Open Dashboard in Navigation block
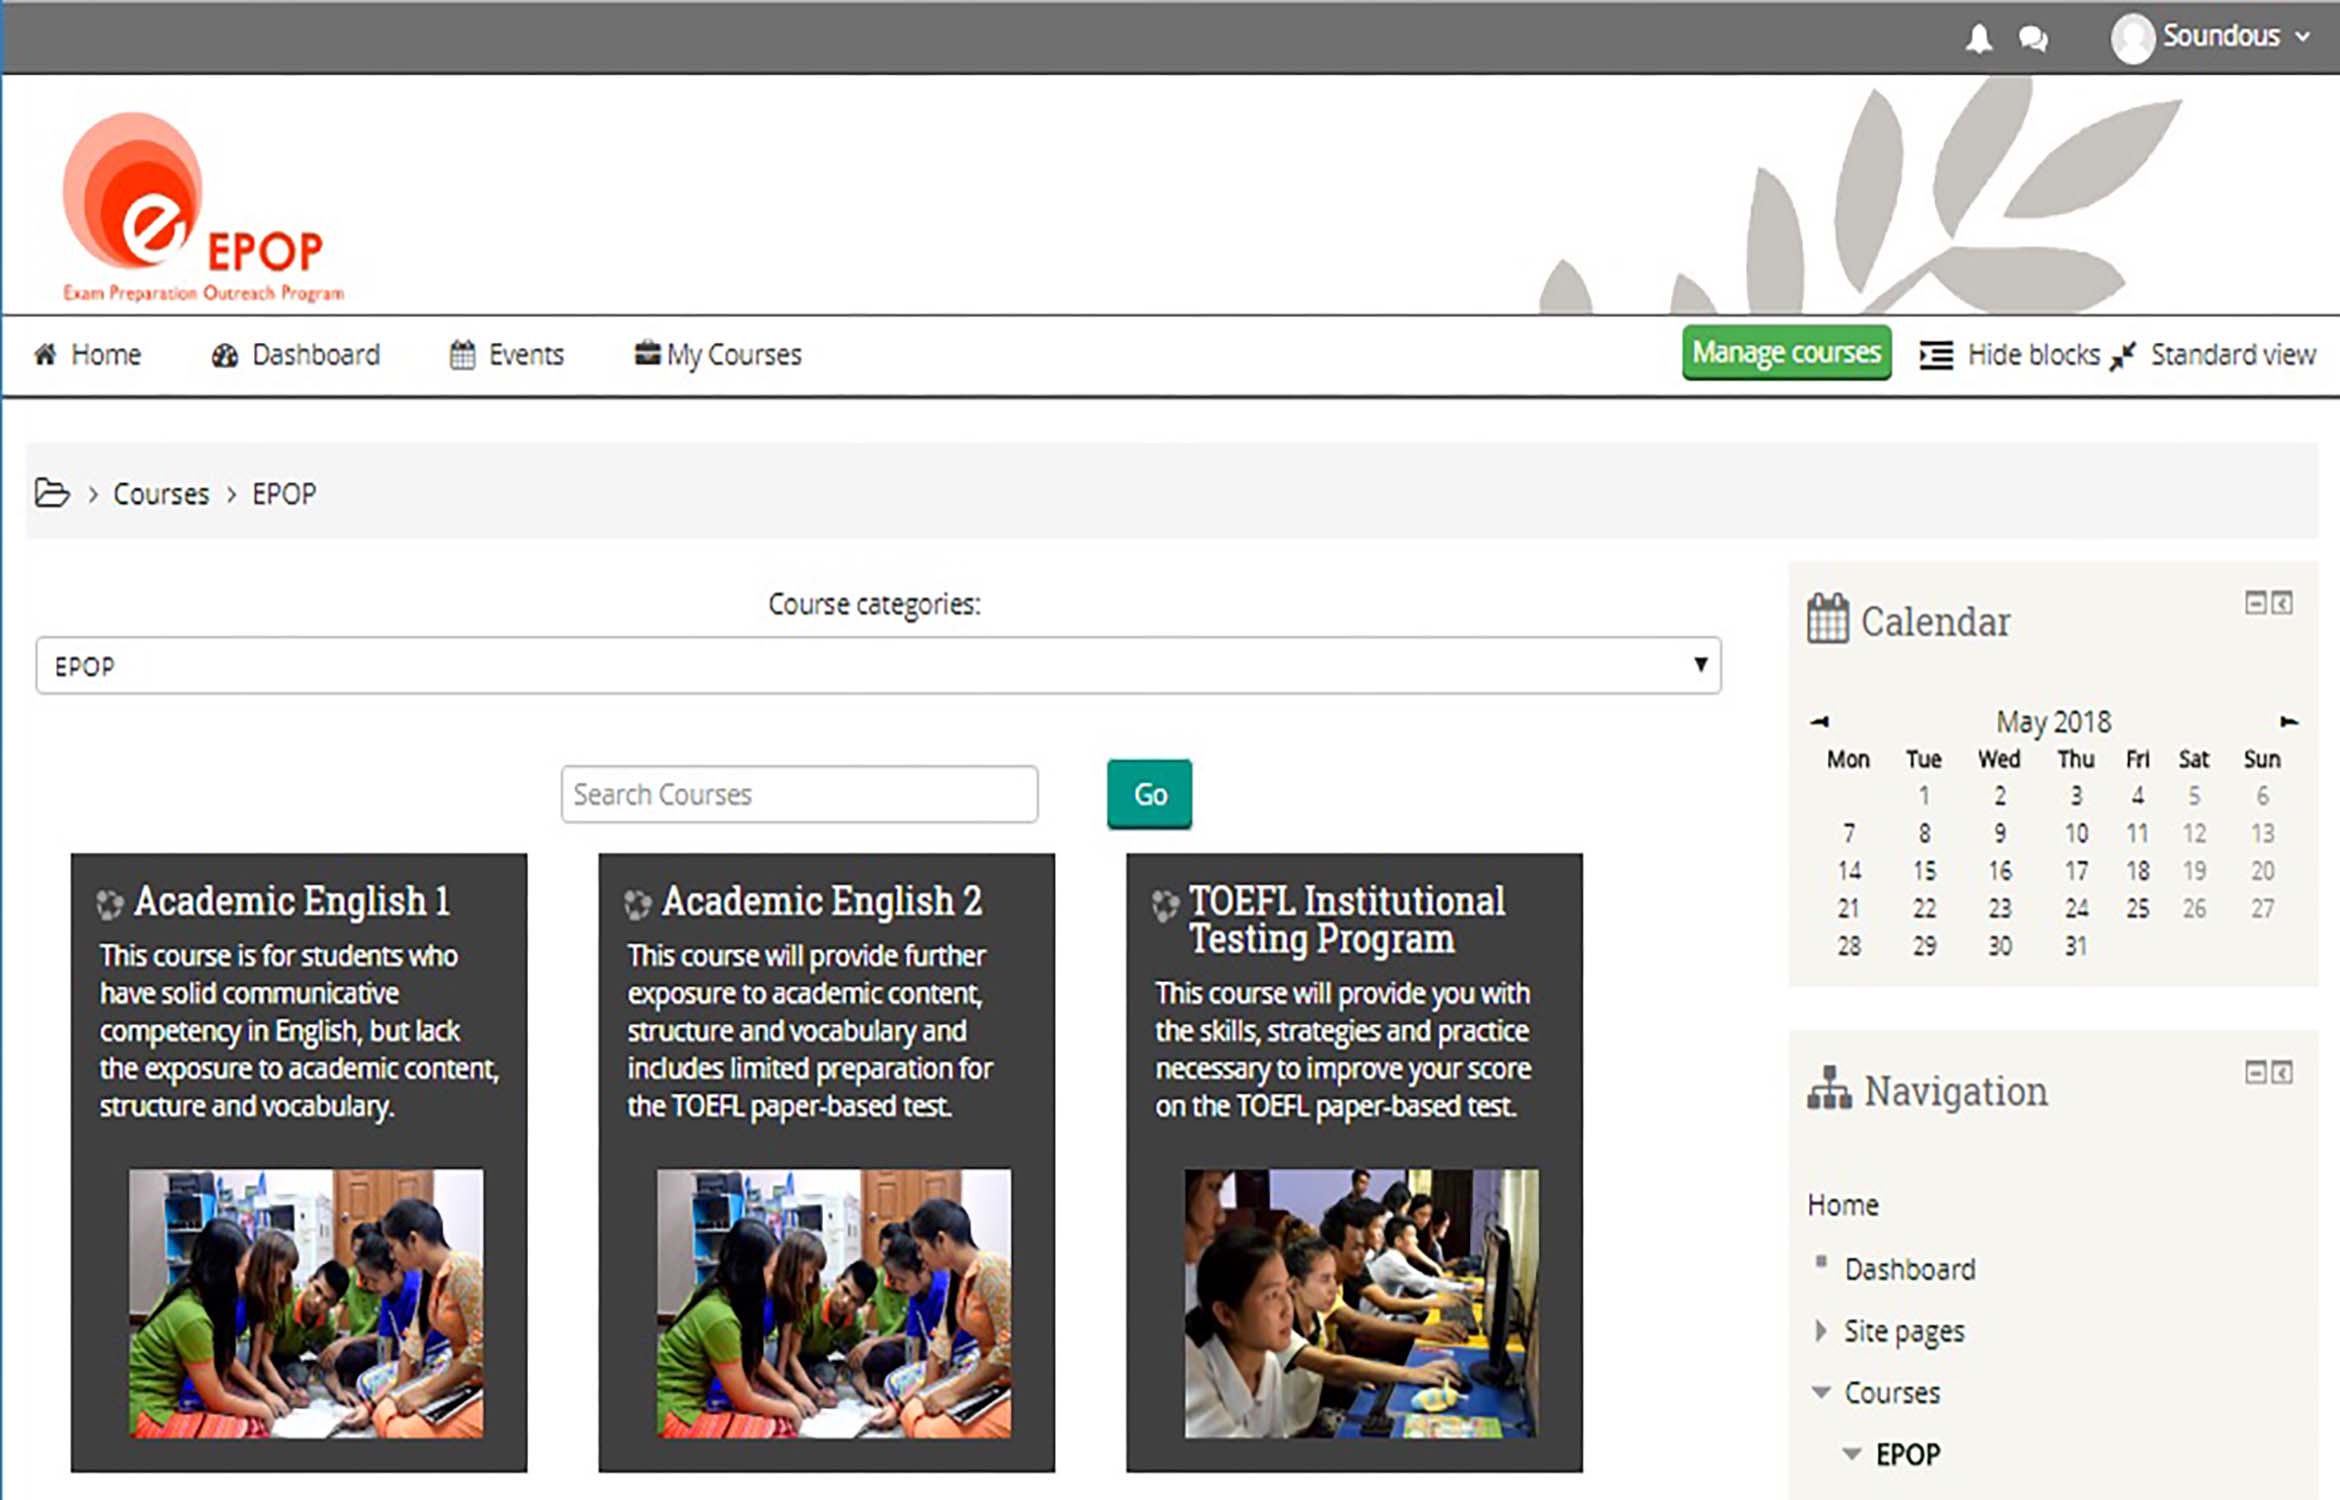 [x=1910, y=1269]
